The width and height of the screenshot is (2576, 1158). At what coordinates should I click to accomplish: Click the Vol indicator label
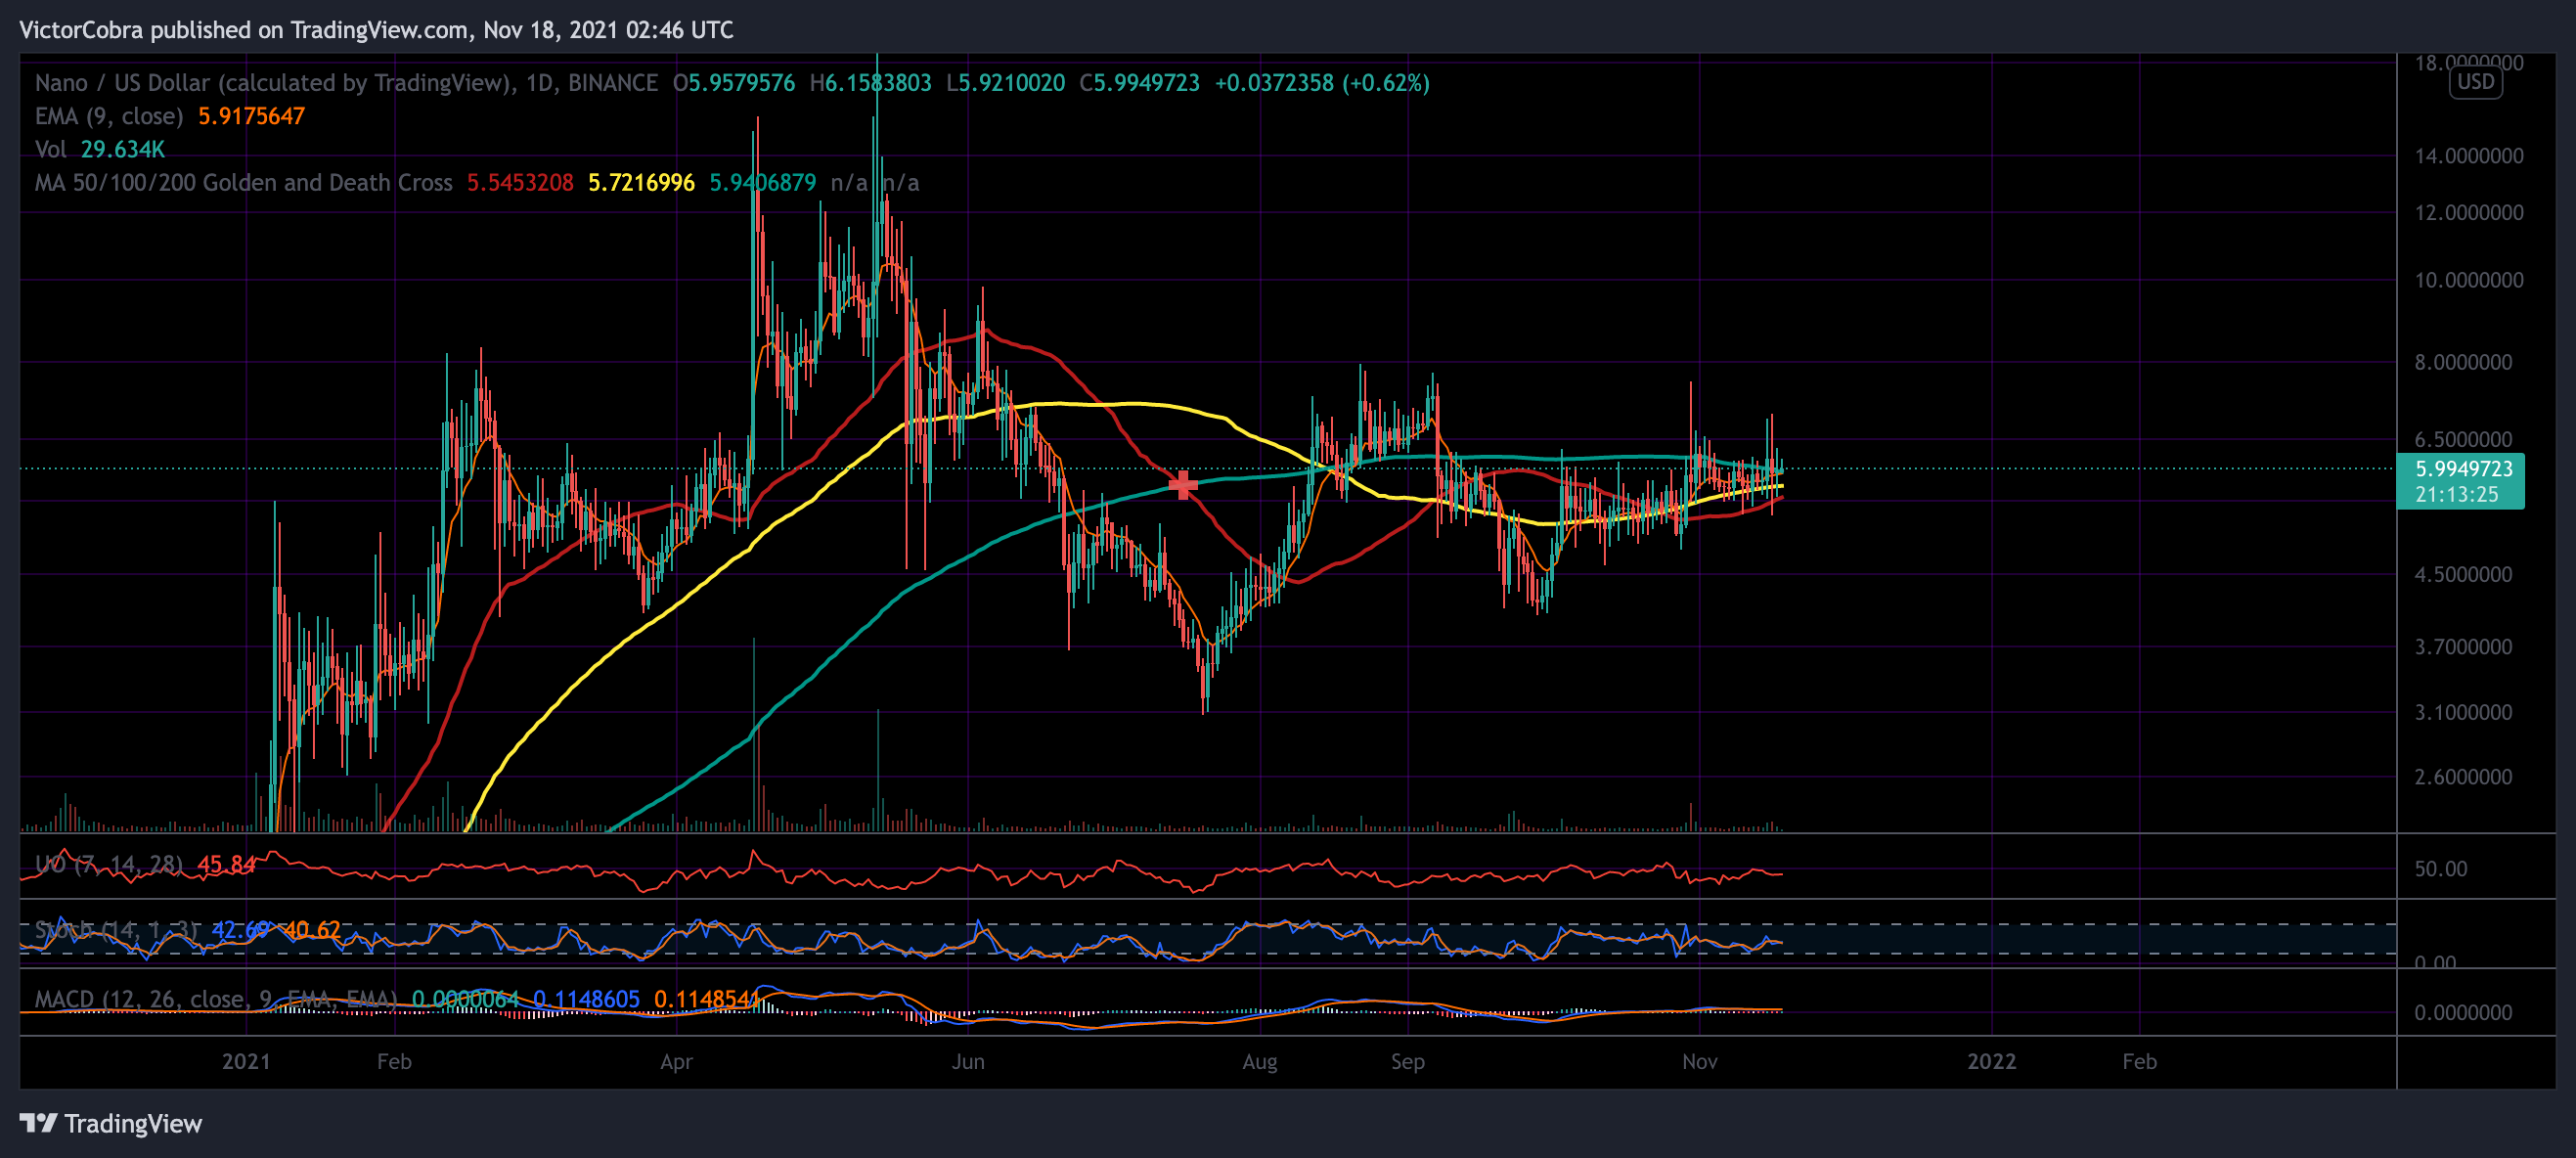click(x=50, y=149)
